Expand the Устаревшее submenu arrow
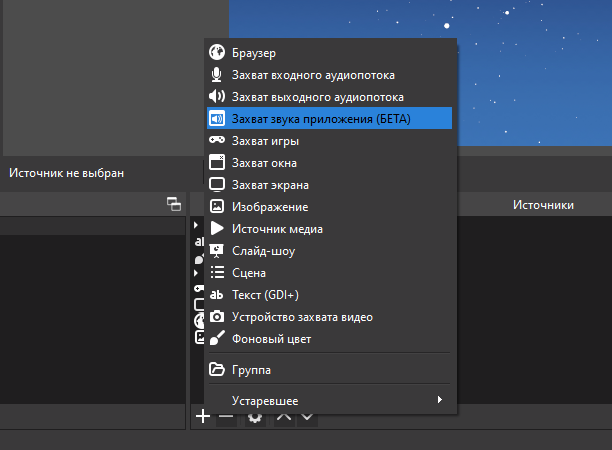Image resolution: width=612 pixels, height=450 pixels. point(440,400)
